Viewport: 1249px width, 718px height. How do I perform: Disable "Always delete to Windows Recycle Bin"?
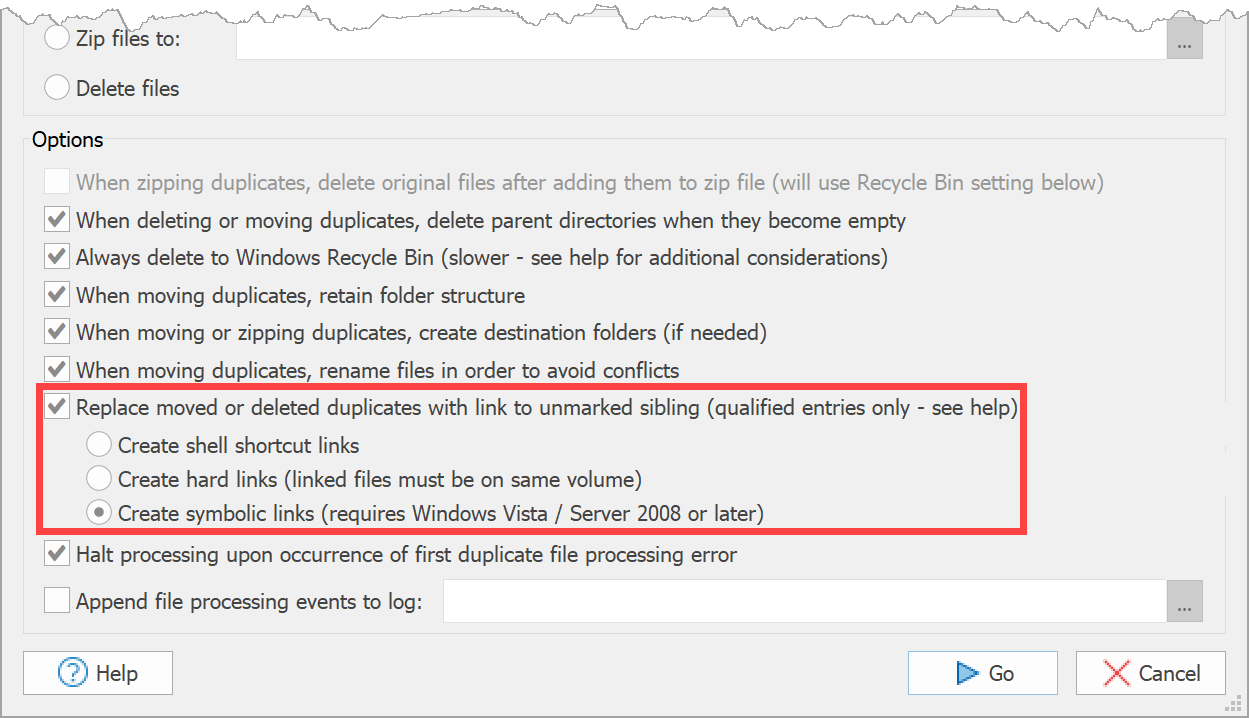[57, 257]
